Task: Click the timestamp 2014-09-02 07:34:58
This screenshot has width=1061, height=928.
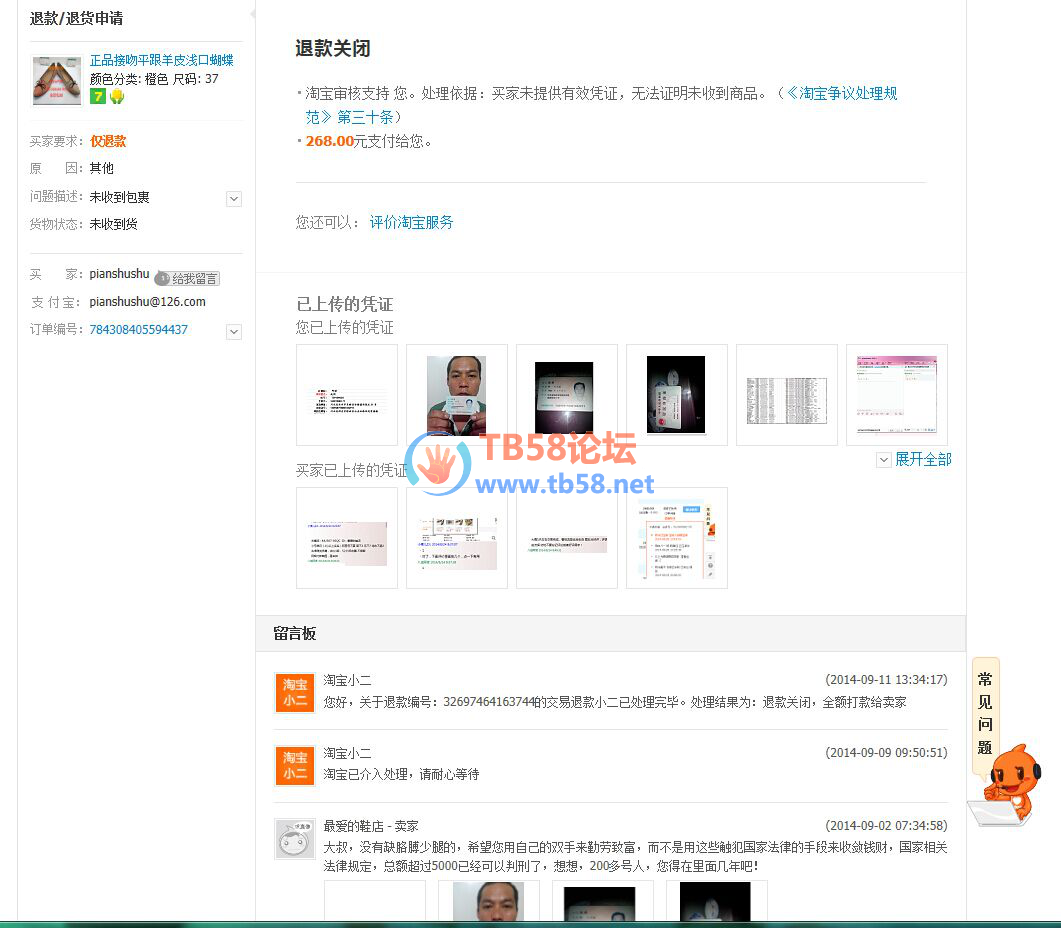Action: [x=886, y=826]
